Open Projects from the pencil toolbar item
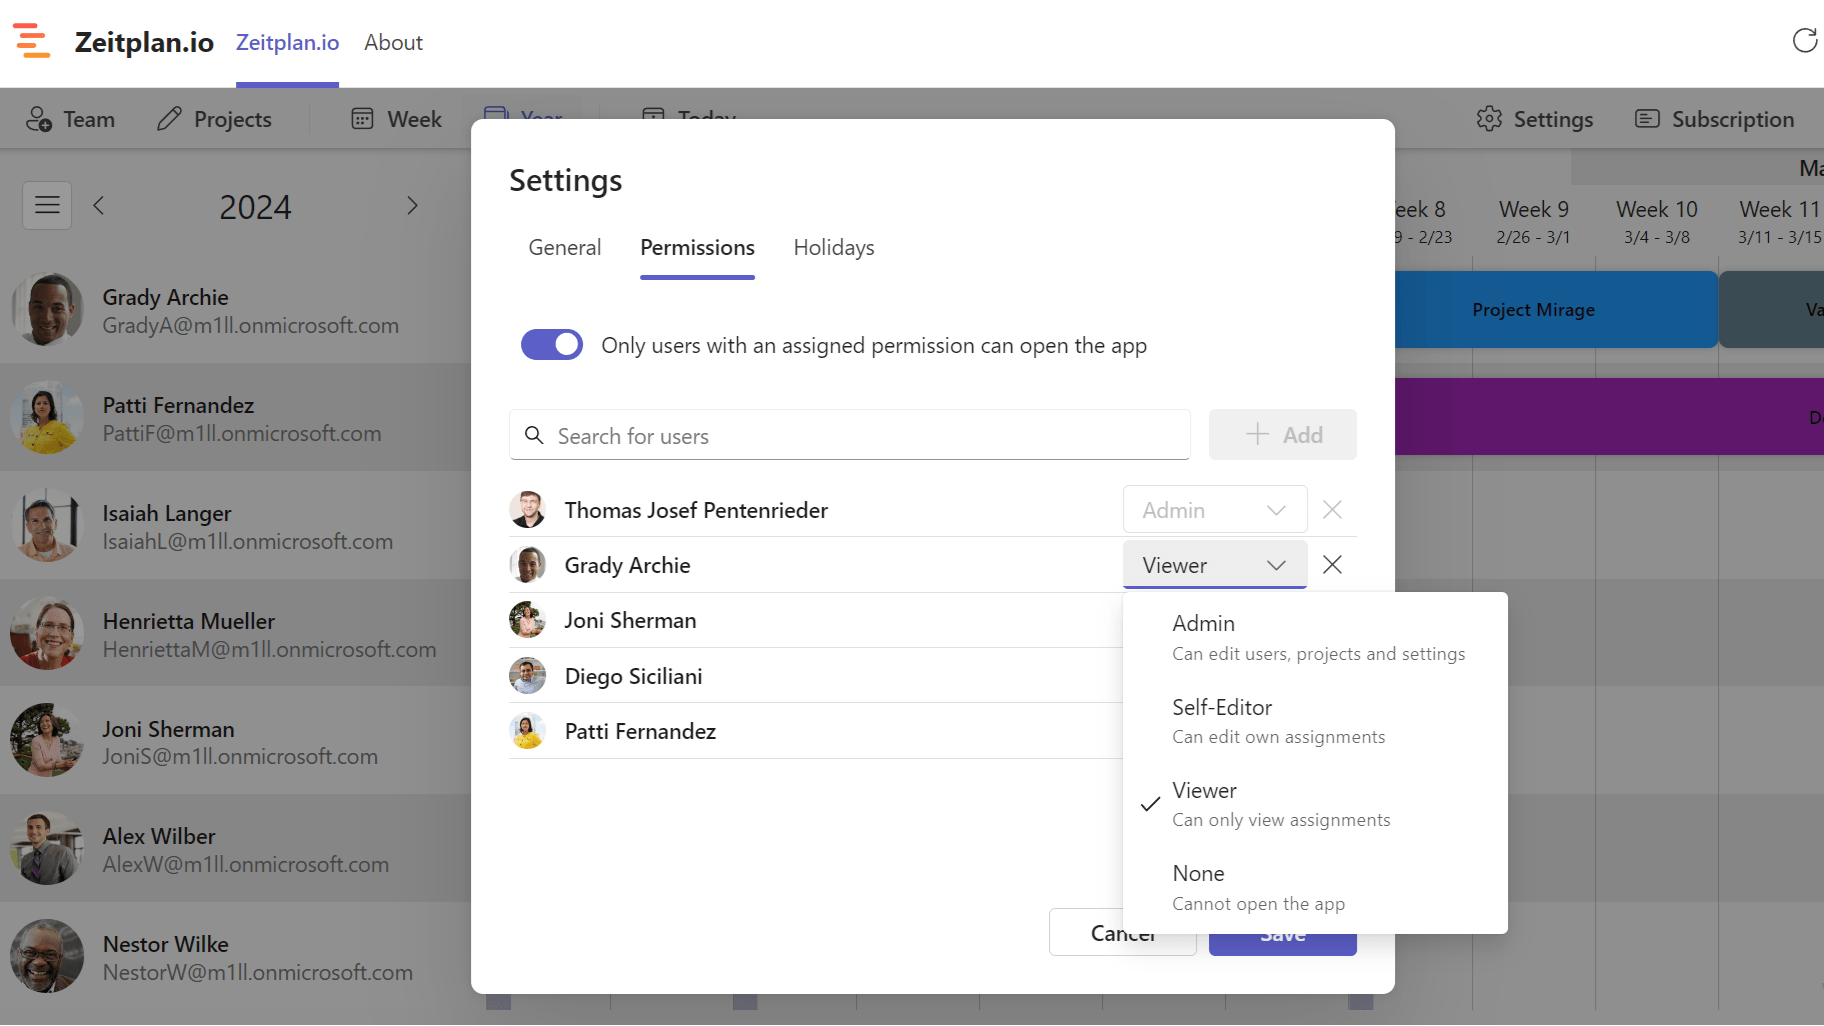 (x=214, y=119)
